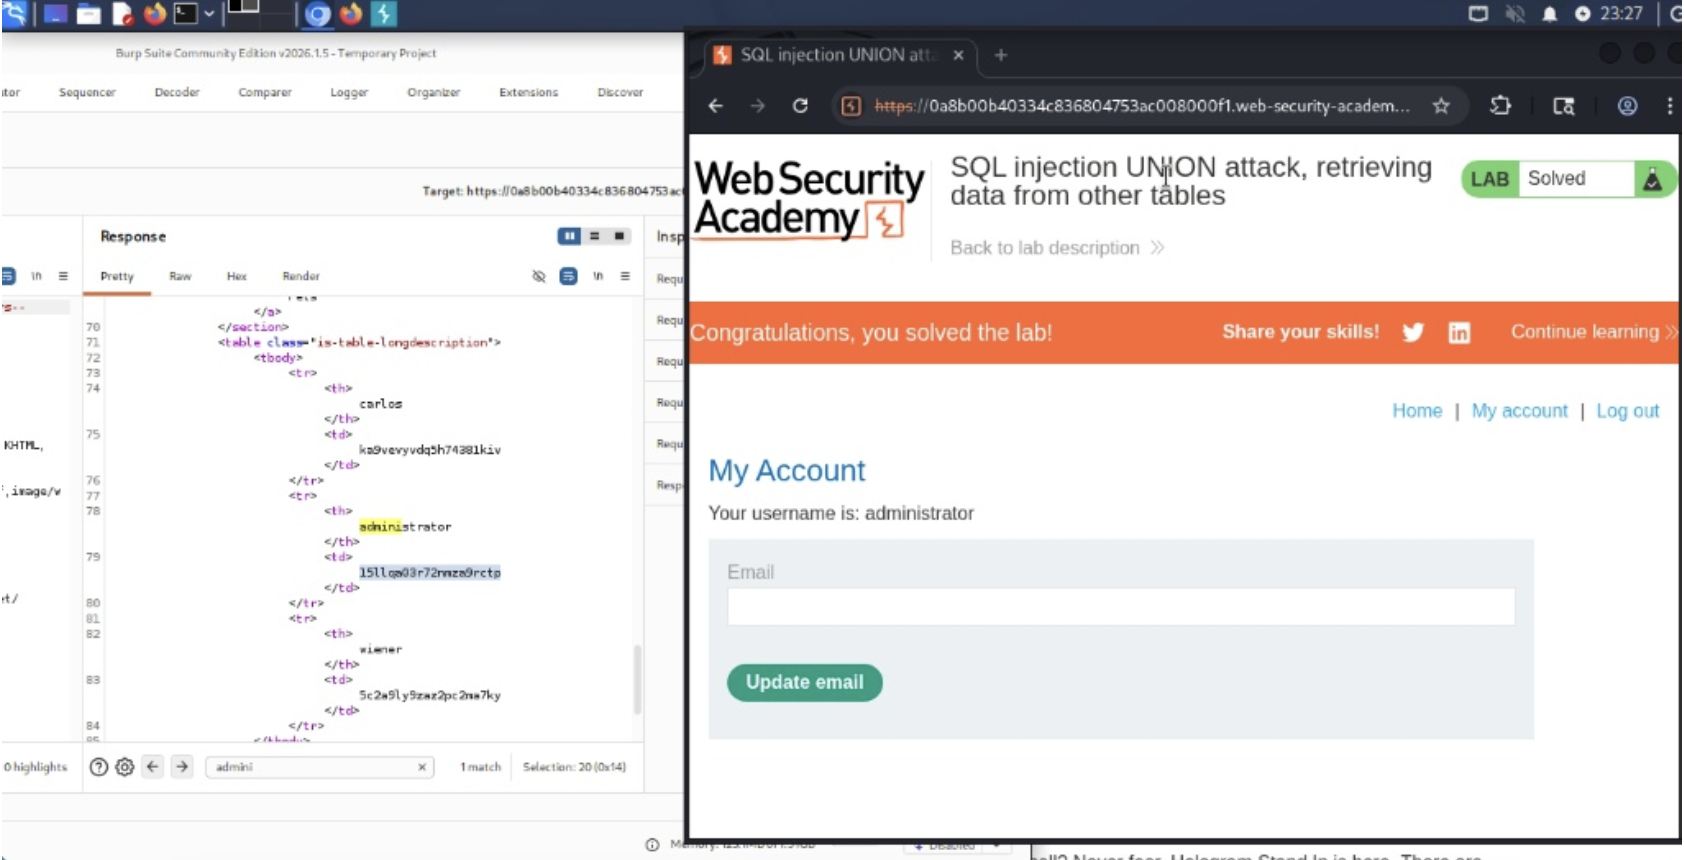Click the Log out link
1684x860 pixels.
click(x=1627, y=411)
